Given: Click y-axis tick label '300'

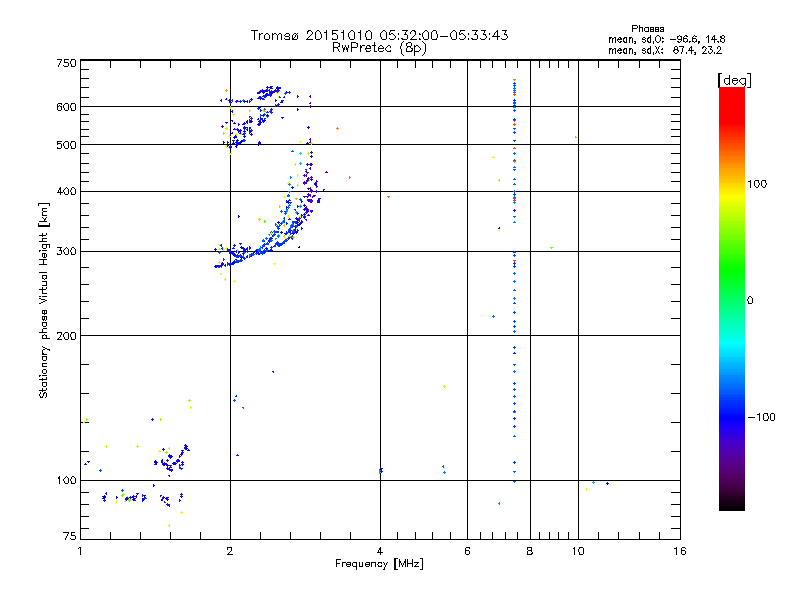Looking at the screenshot, I should [x=67, y=252].
